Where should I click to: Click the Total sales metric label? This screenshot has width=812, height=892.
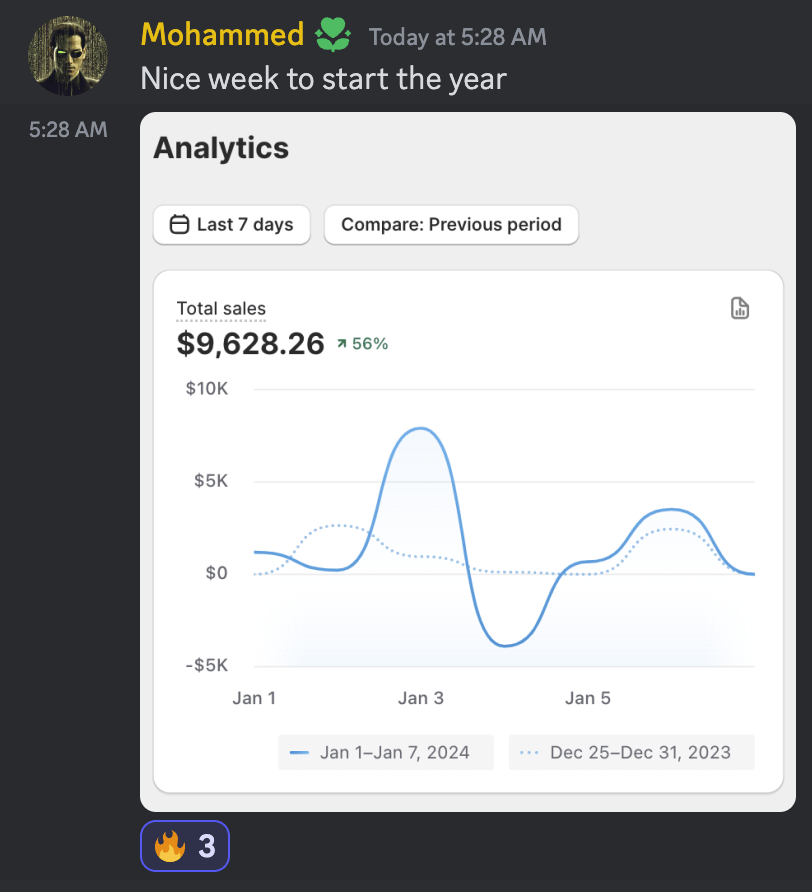(x=221, y=308)
